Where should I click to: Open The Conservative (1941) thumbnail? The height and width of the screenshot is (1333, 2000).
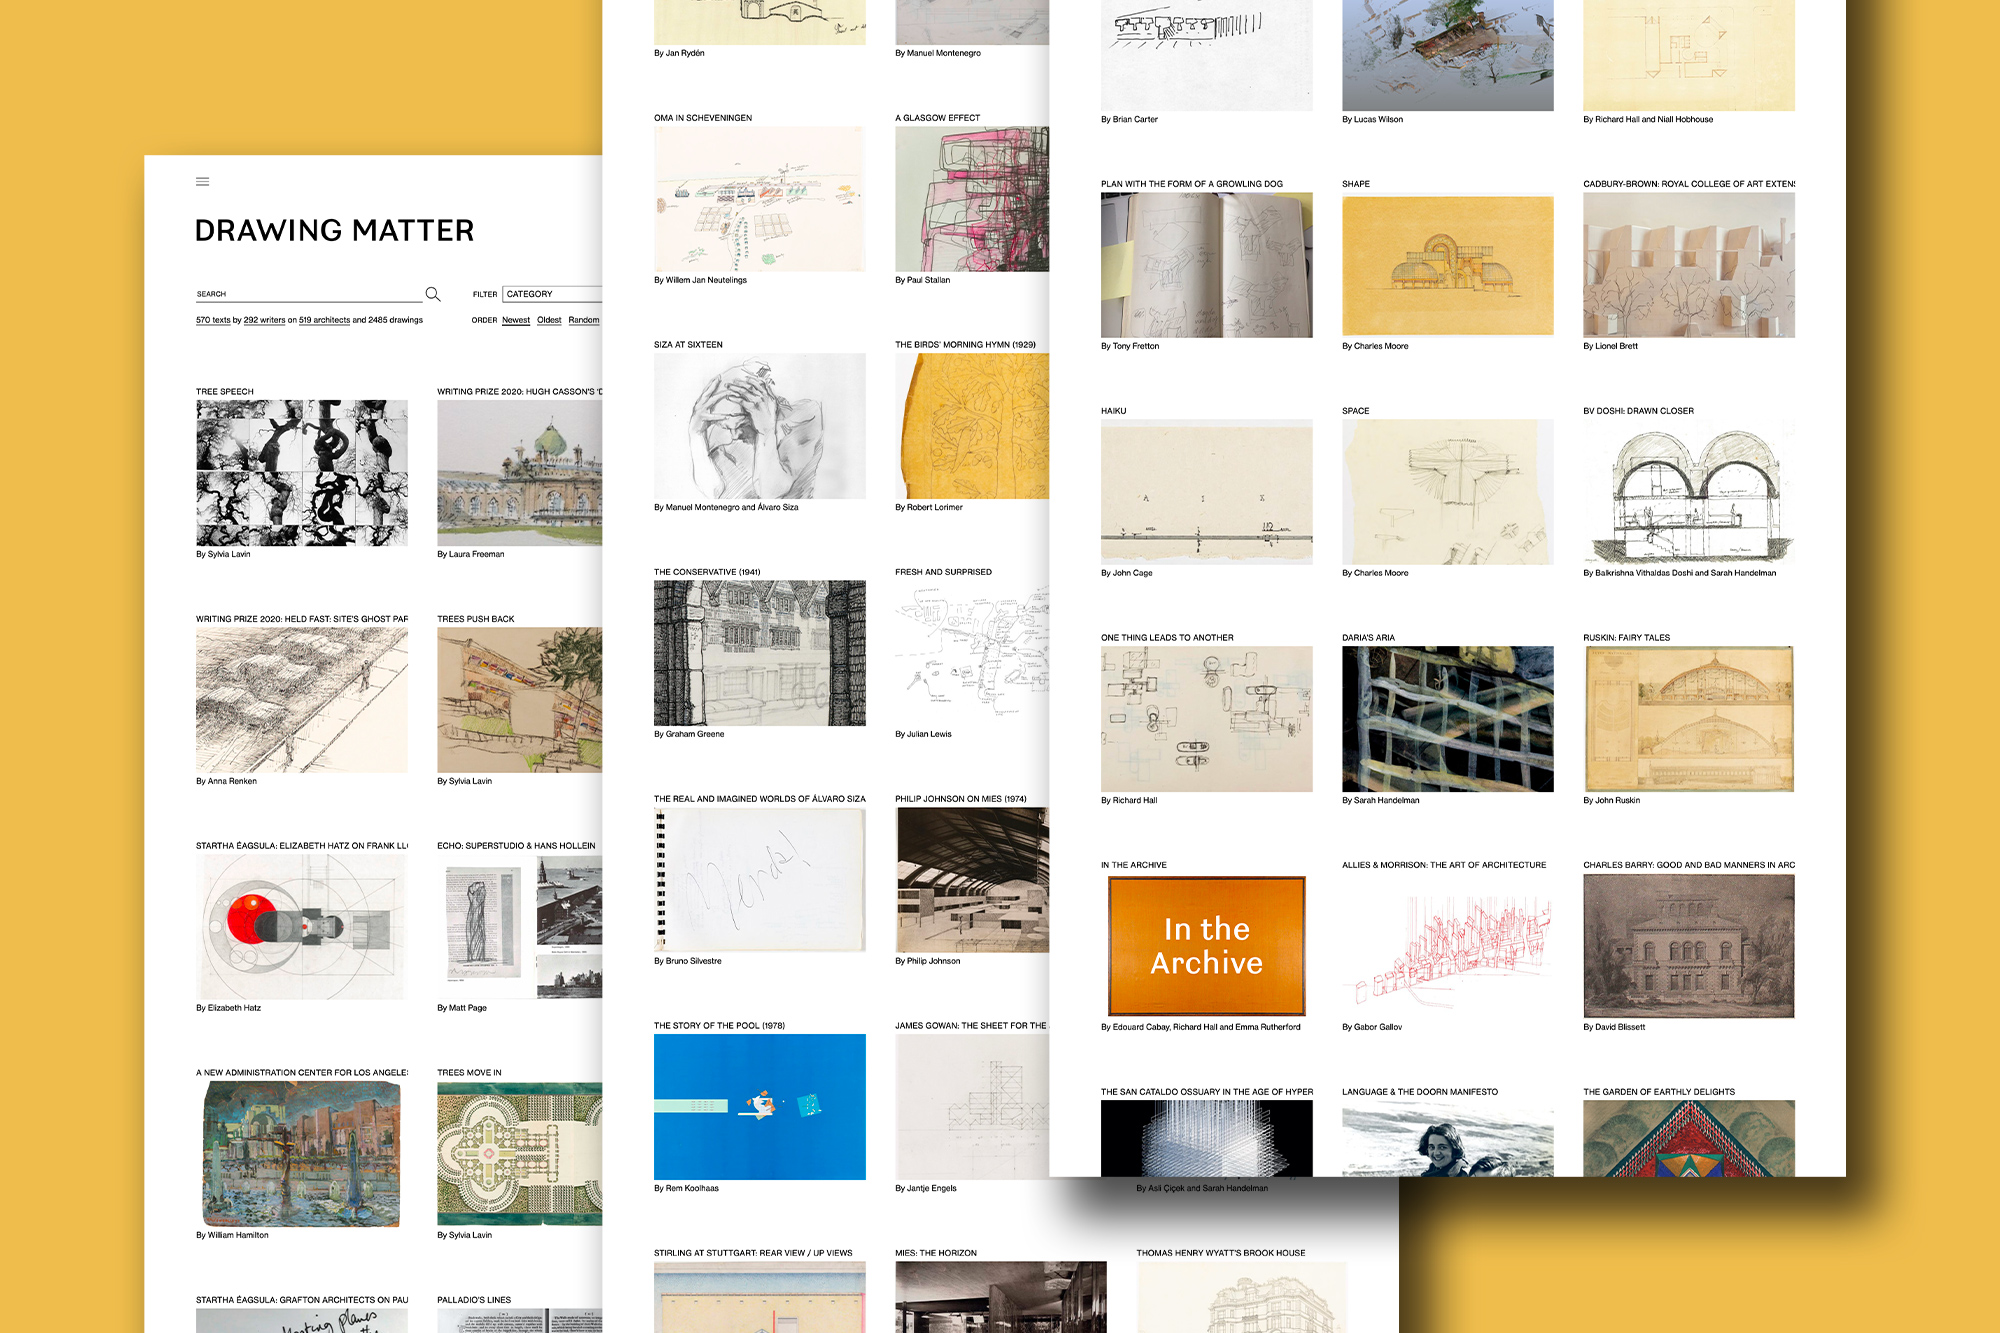click(760, 653)
